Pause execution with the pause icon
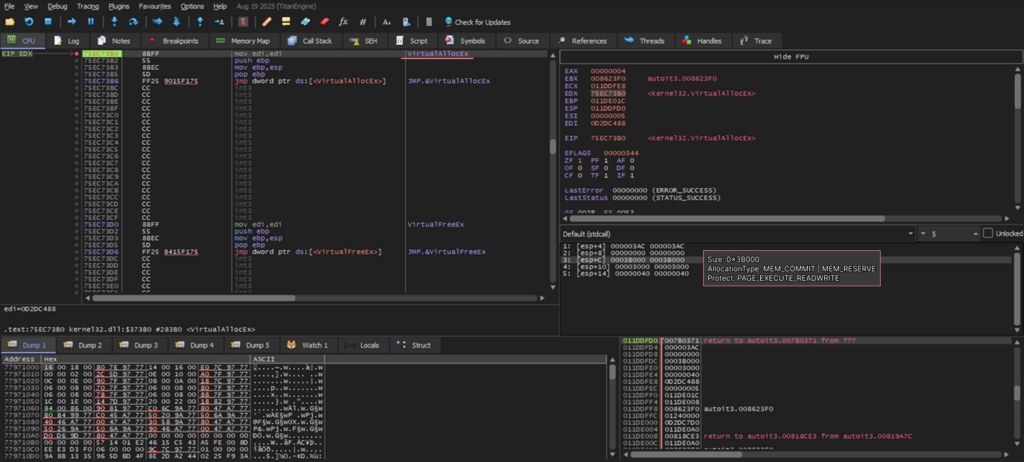Image resolution: width=1024 pixels, height=462 pixels. click(x=91, y=21)
